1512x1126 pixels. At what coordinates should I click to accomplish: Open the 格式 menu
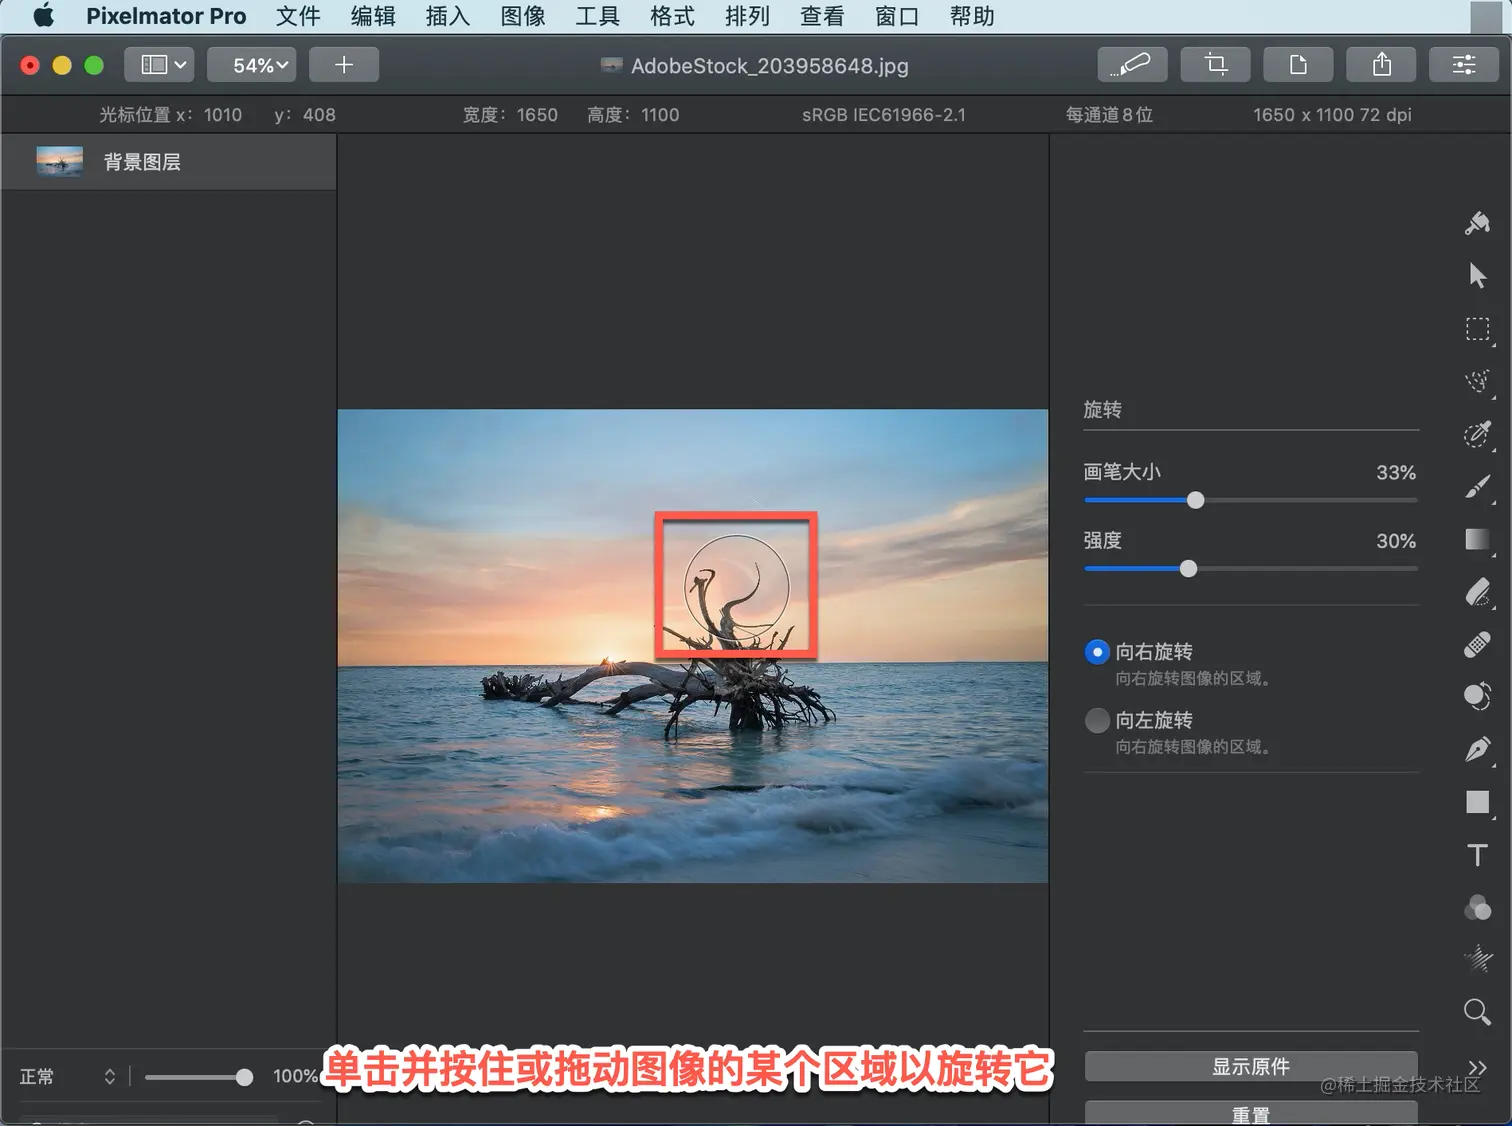click(673, 16)
